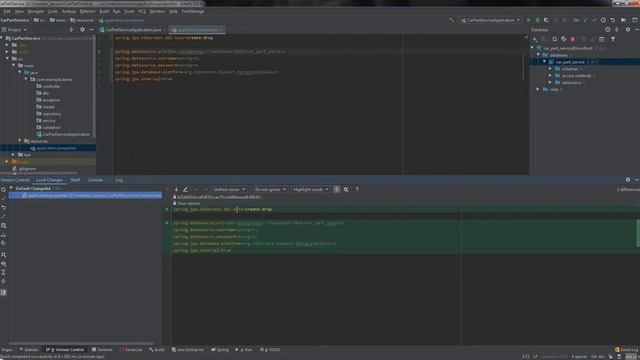Add new data source plus icon
The width and height of the screenshot is (640, 360).
pyautogui.click(x=535, y=39)
